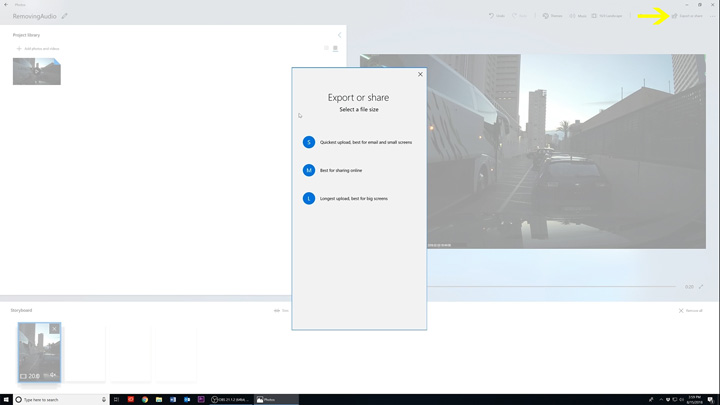Edit the RemovingAudio project name pencil icon
720x405 pixels.
(65, 16)
